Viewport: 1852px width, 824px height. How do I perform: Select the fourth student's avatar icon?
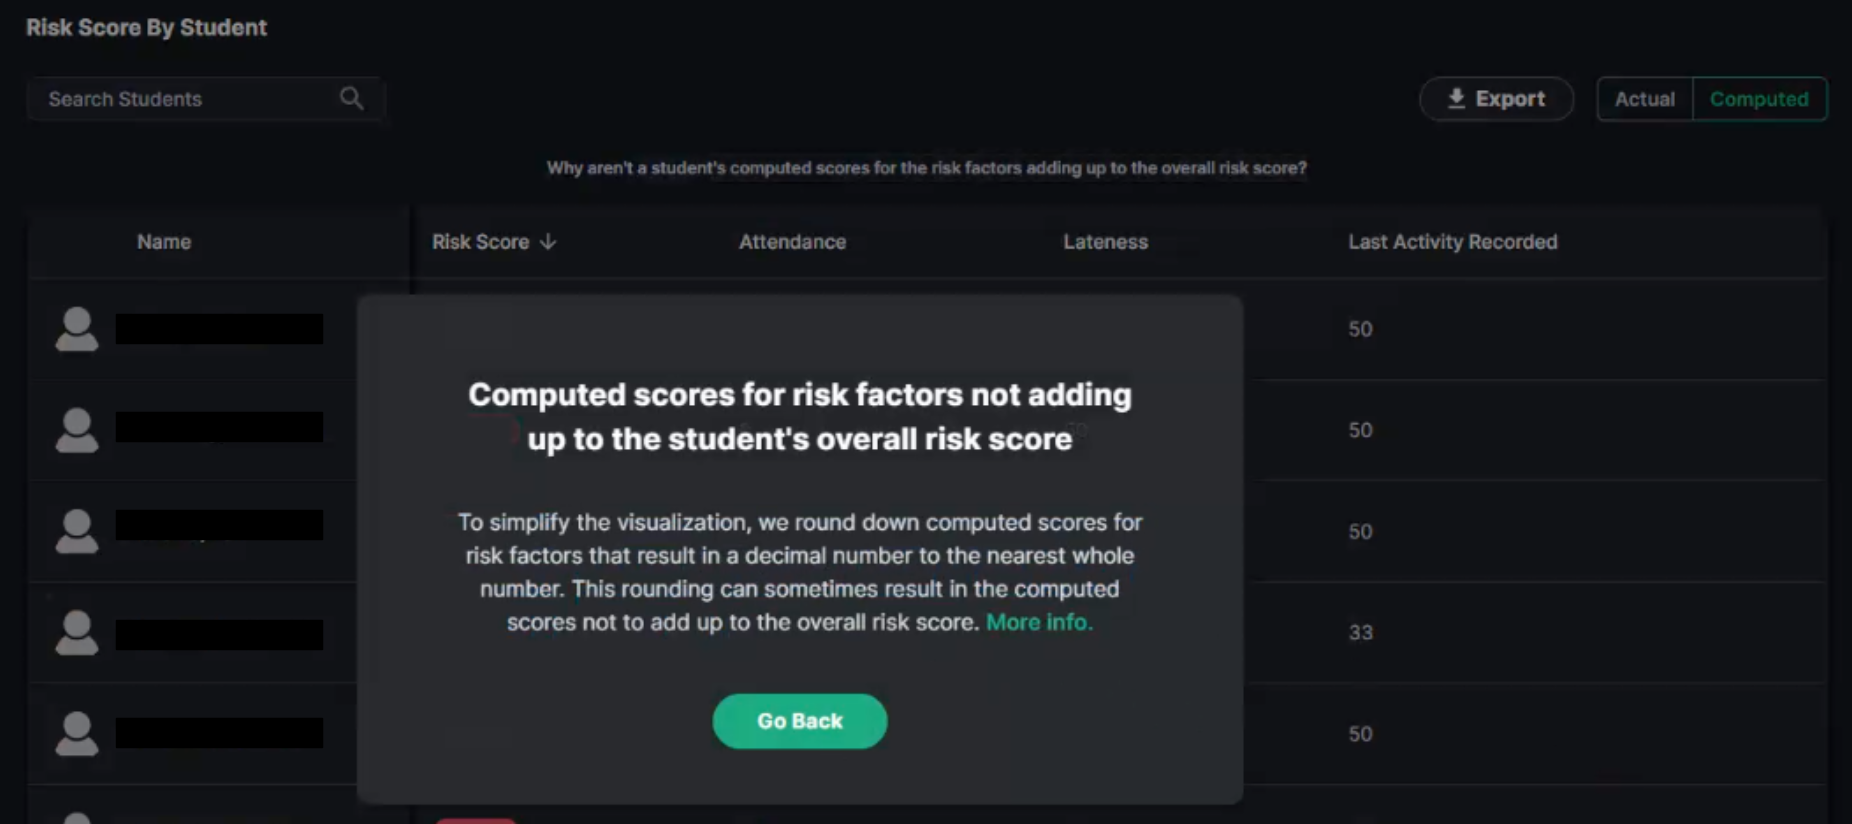coord(77,632)
